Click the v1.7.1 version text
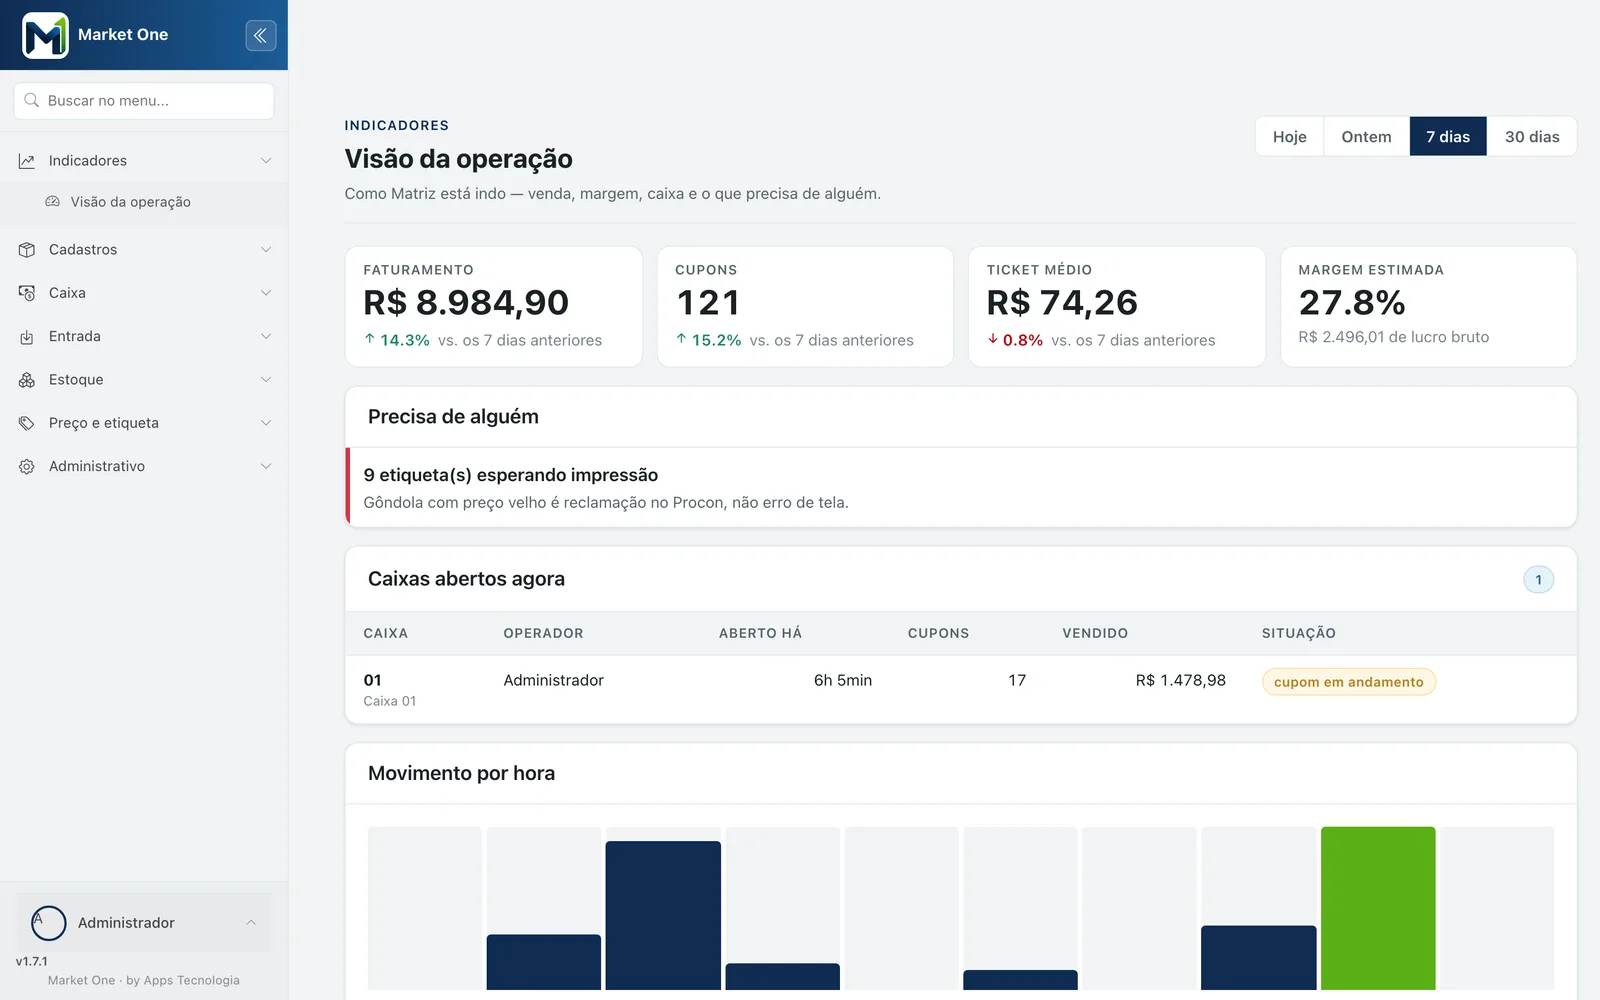This screenshot has width=1600, height=1000. pos(32,962)
